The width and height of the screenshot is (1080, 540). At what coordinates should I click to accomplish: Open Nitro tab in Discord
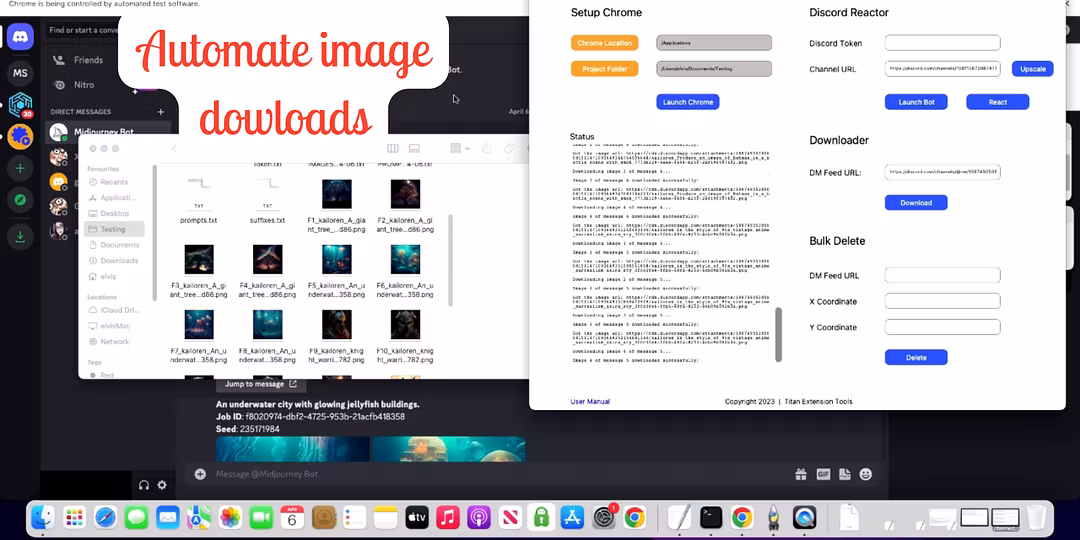tap(83, 85)
